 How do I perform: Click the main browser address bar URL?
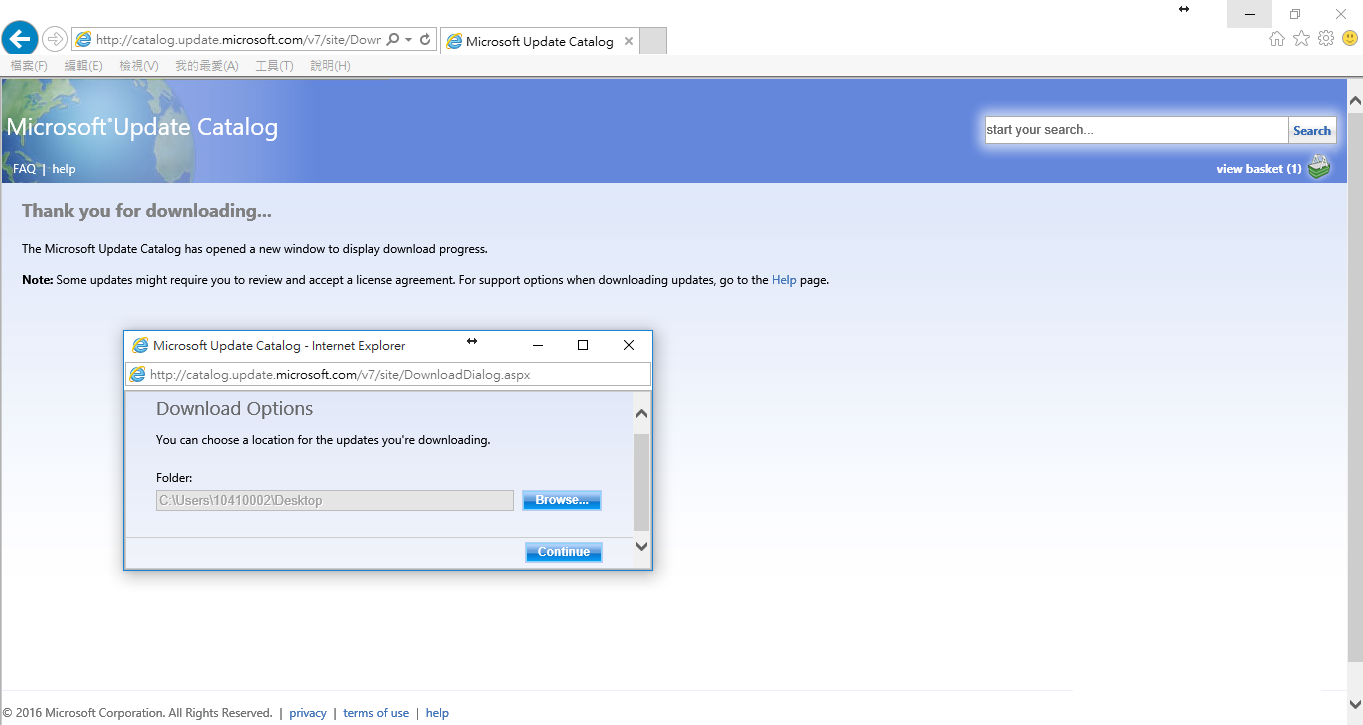pos(238,40)
